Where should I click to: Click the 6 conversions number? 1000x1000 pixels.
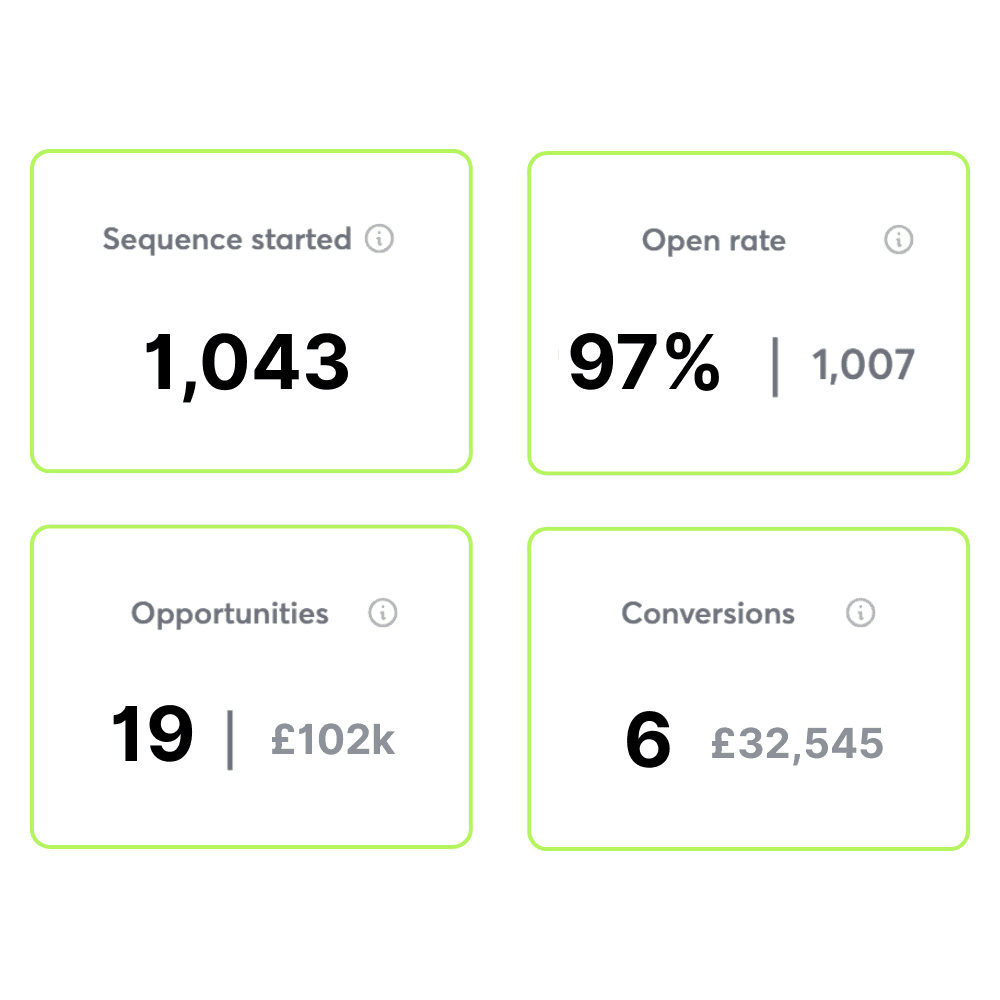[648, 740]
